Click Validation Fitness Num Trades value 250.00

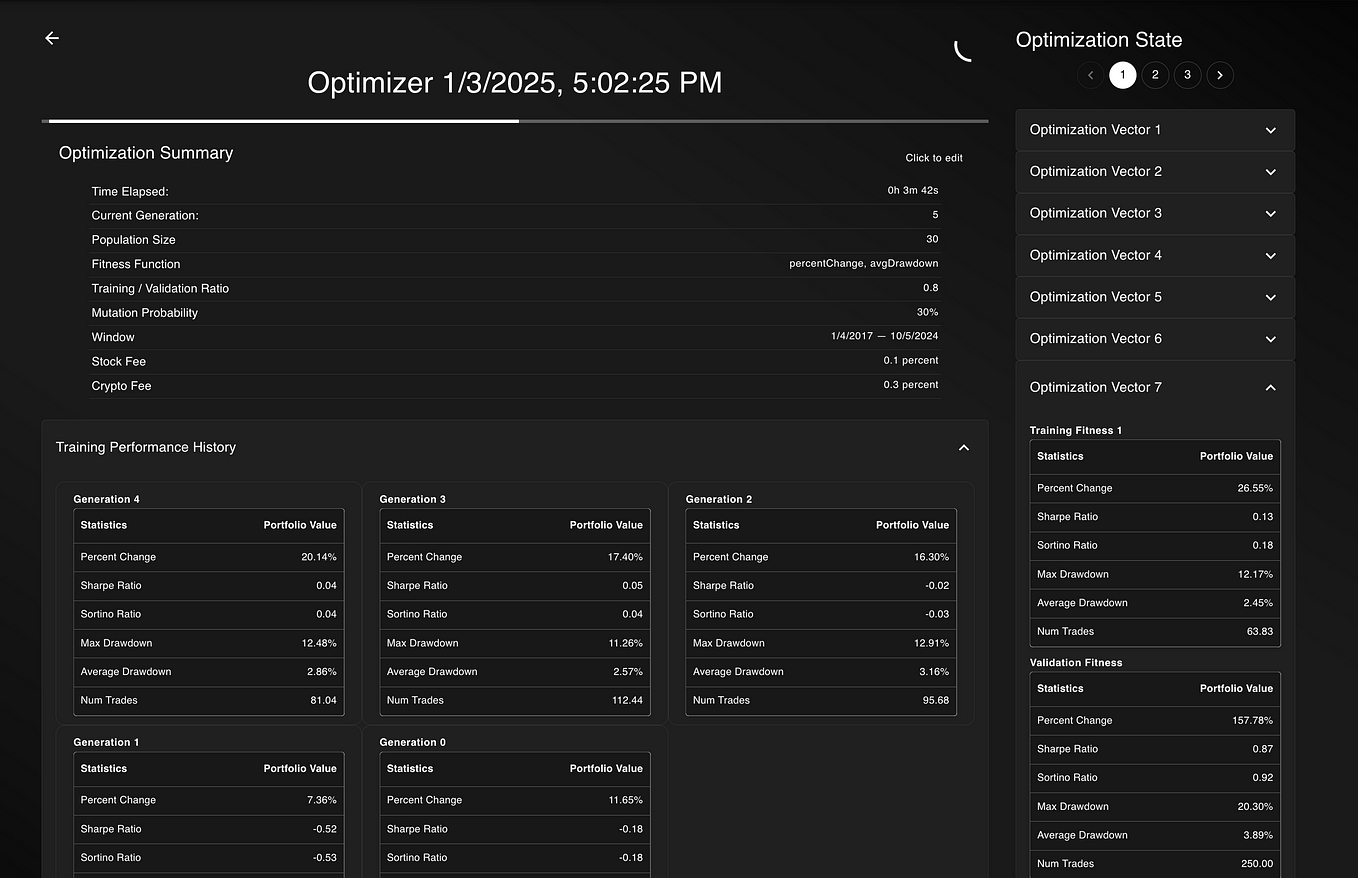coord(1256,863)
